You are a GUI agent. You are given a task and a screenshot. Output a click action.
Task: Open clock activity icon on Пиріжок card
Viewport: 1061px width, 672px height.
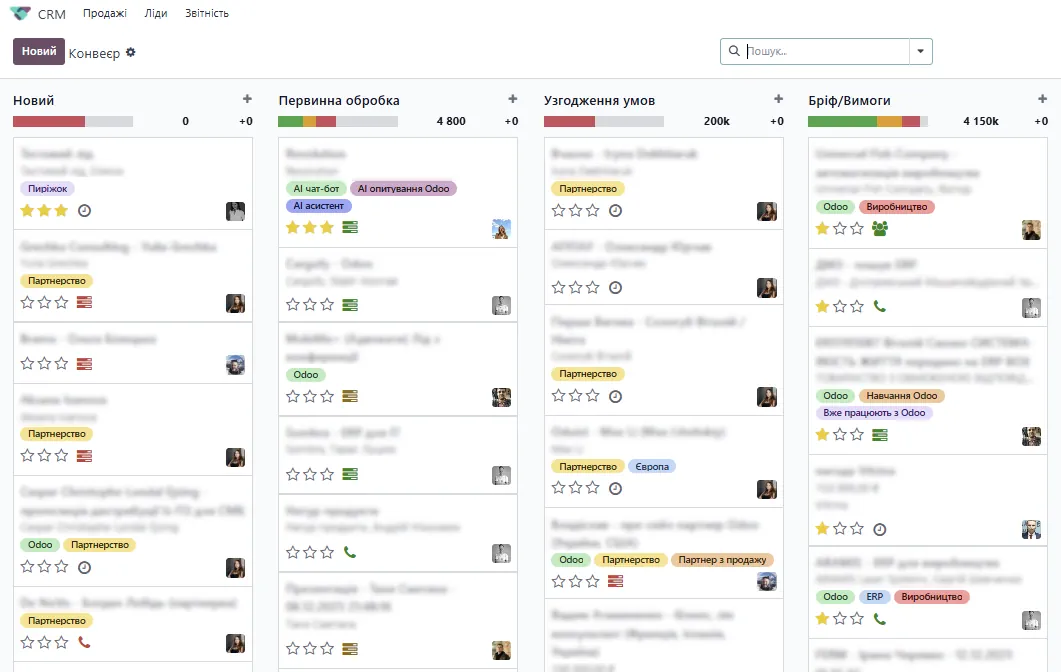click(85, 211)
